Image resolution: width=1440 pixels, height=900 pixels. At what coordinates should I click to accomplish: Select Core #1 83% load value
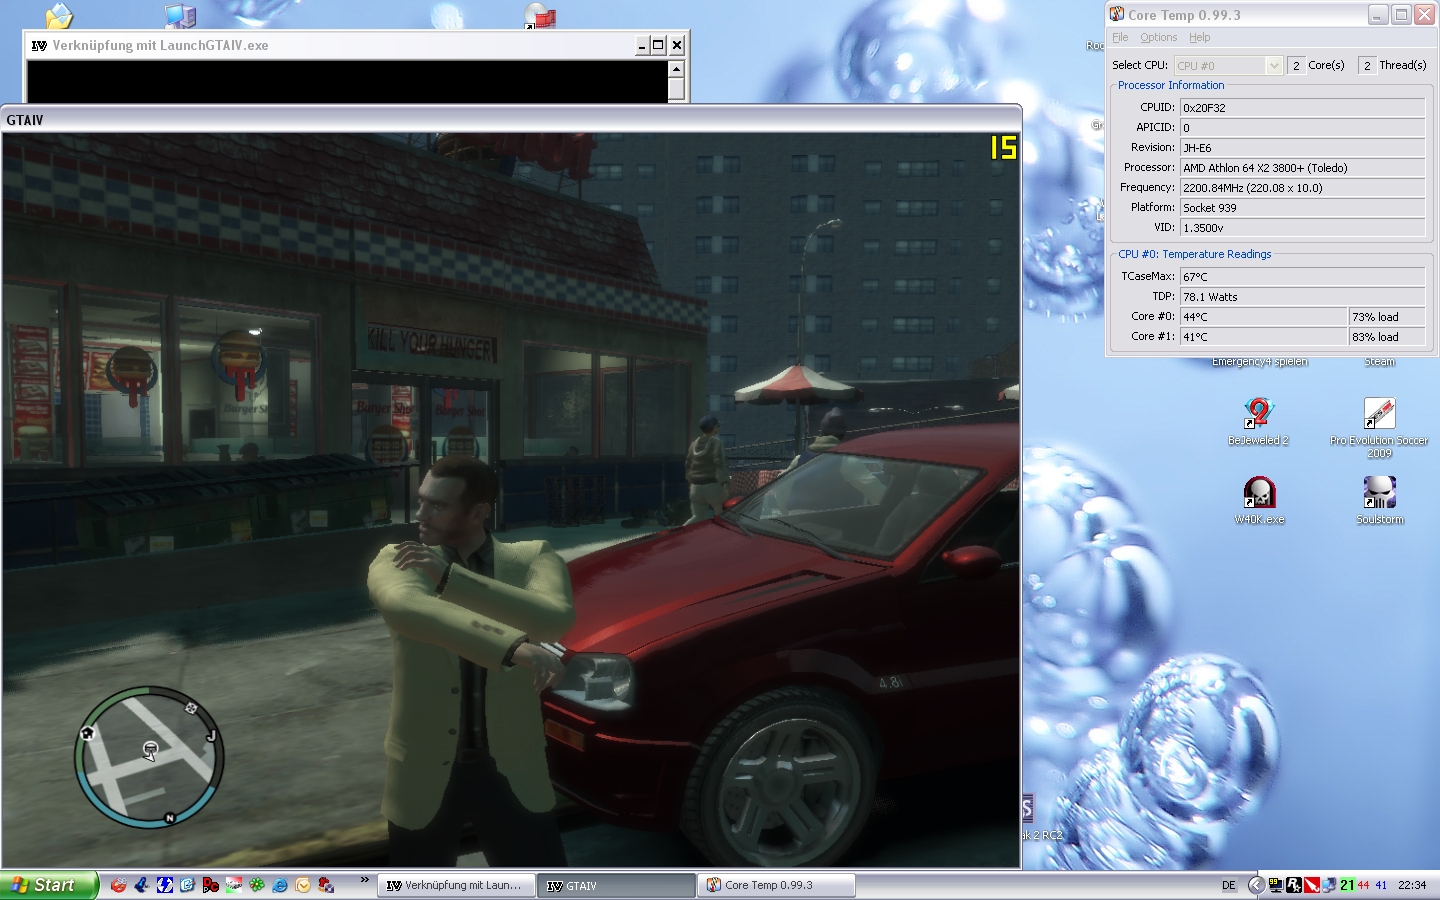(1387, 337)
